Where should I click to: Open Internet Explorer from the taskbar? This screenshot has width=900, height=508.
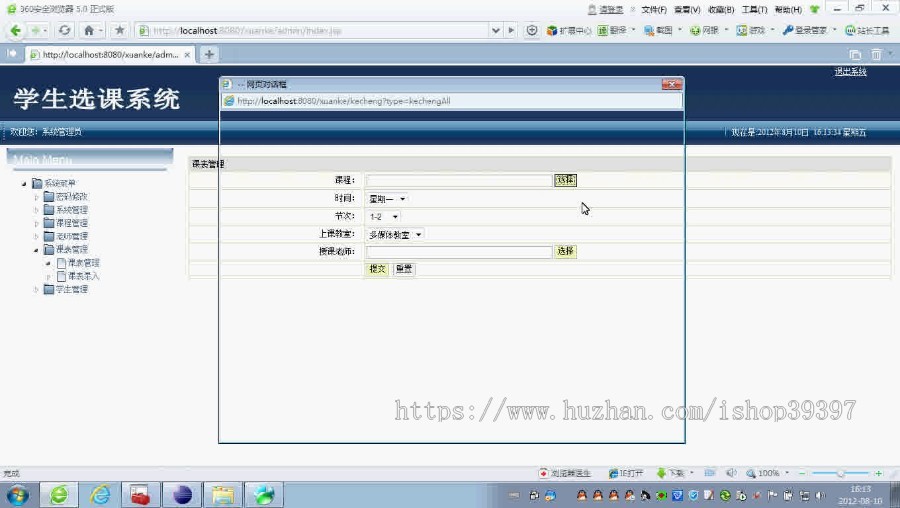click(100, 495)
